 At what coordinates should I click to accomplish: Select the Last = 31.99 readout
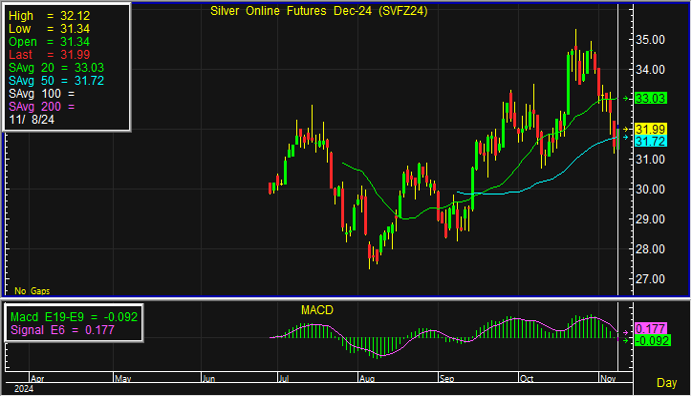pyautogui.click(x=49, y=55)
